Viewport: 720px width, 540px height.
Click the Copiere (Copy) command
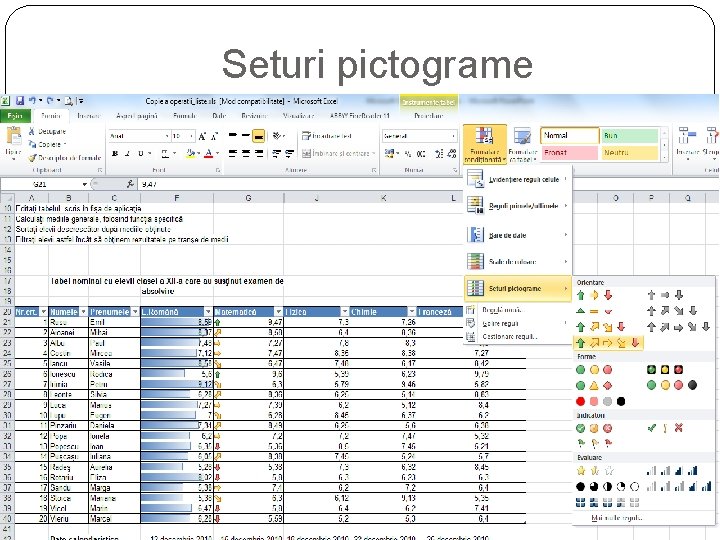(x=47, y=144)
